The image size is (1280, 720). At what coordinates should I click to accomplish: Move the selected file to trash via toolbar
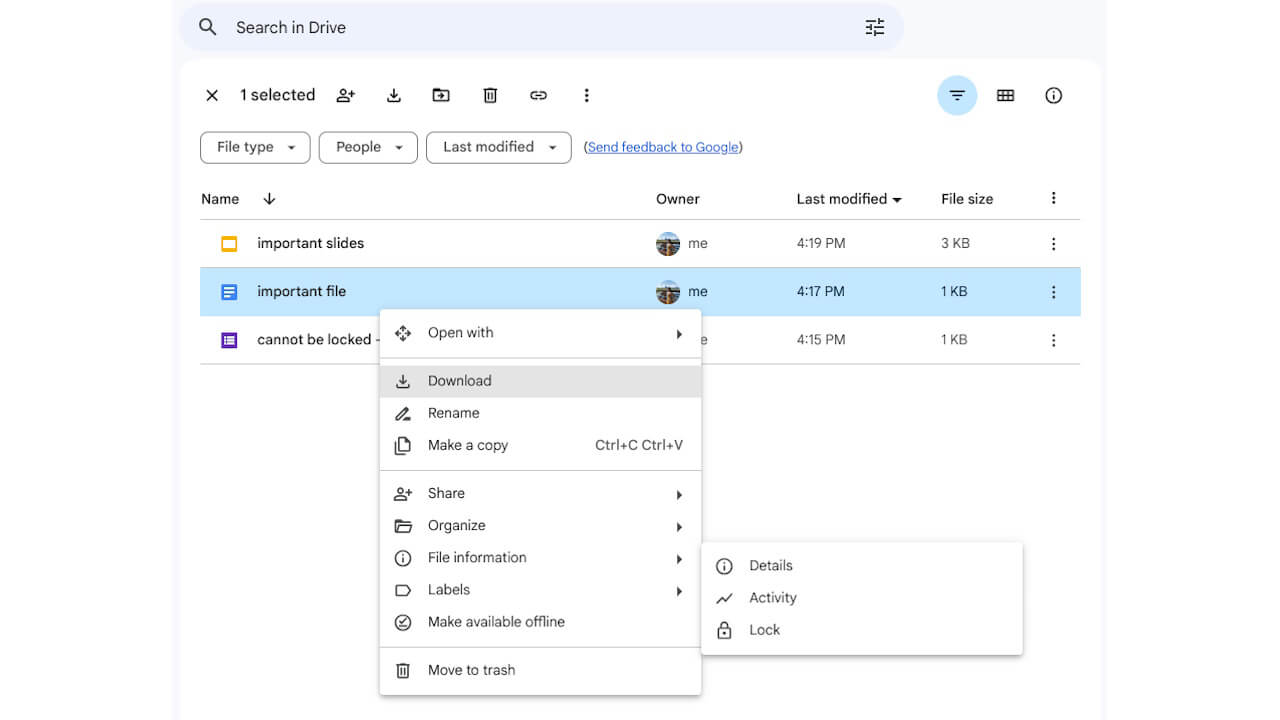[x=489, y=95]
